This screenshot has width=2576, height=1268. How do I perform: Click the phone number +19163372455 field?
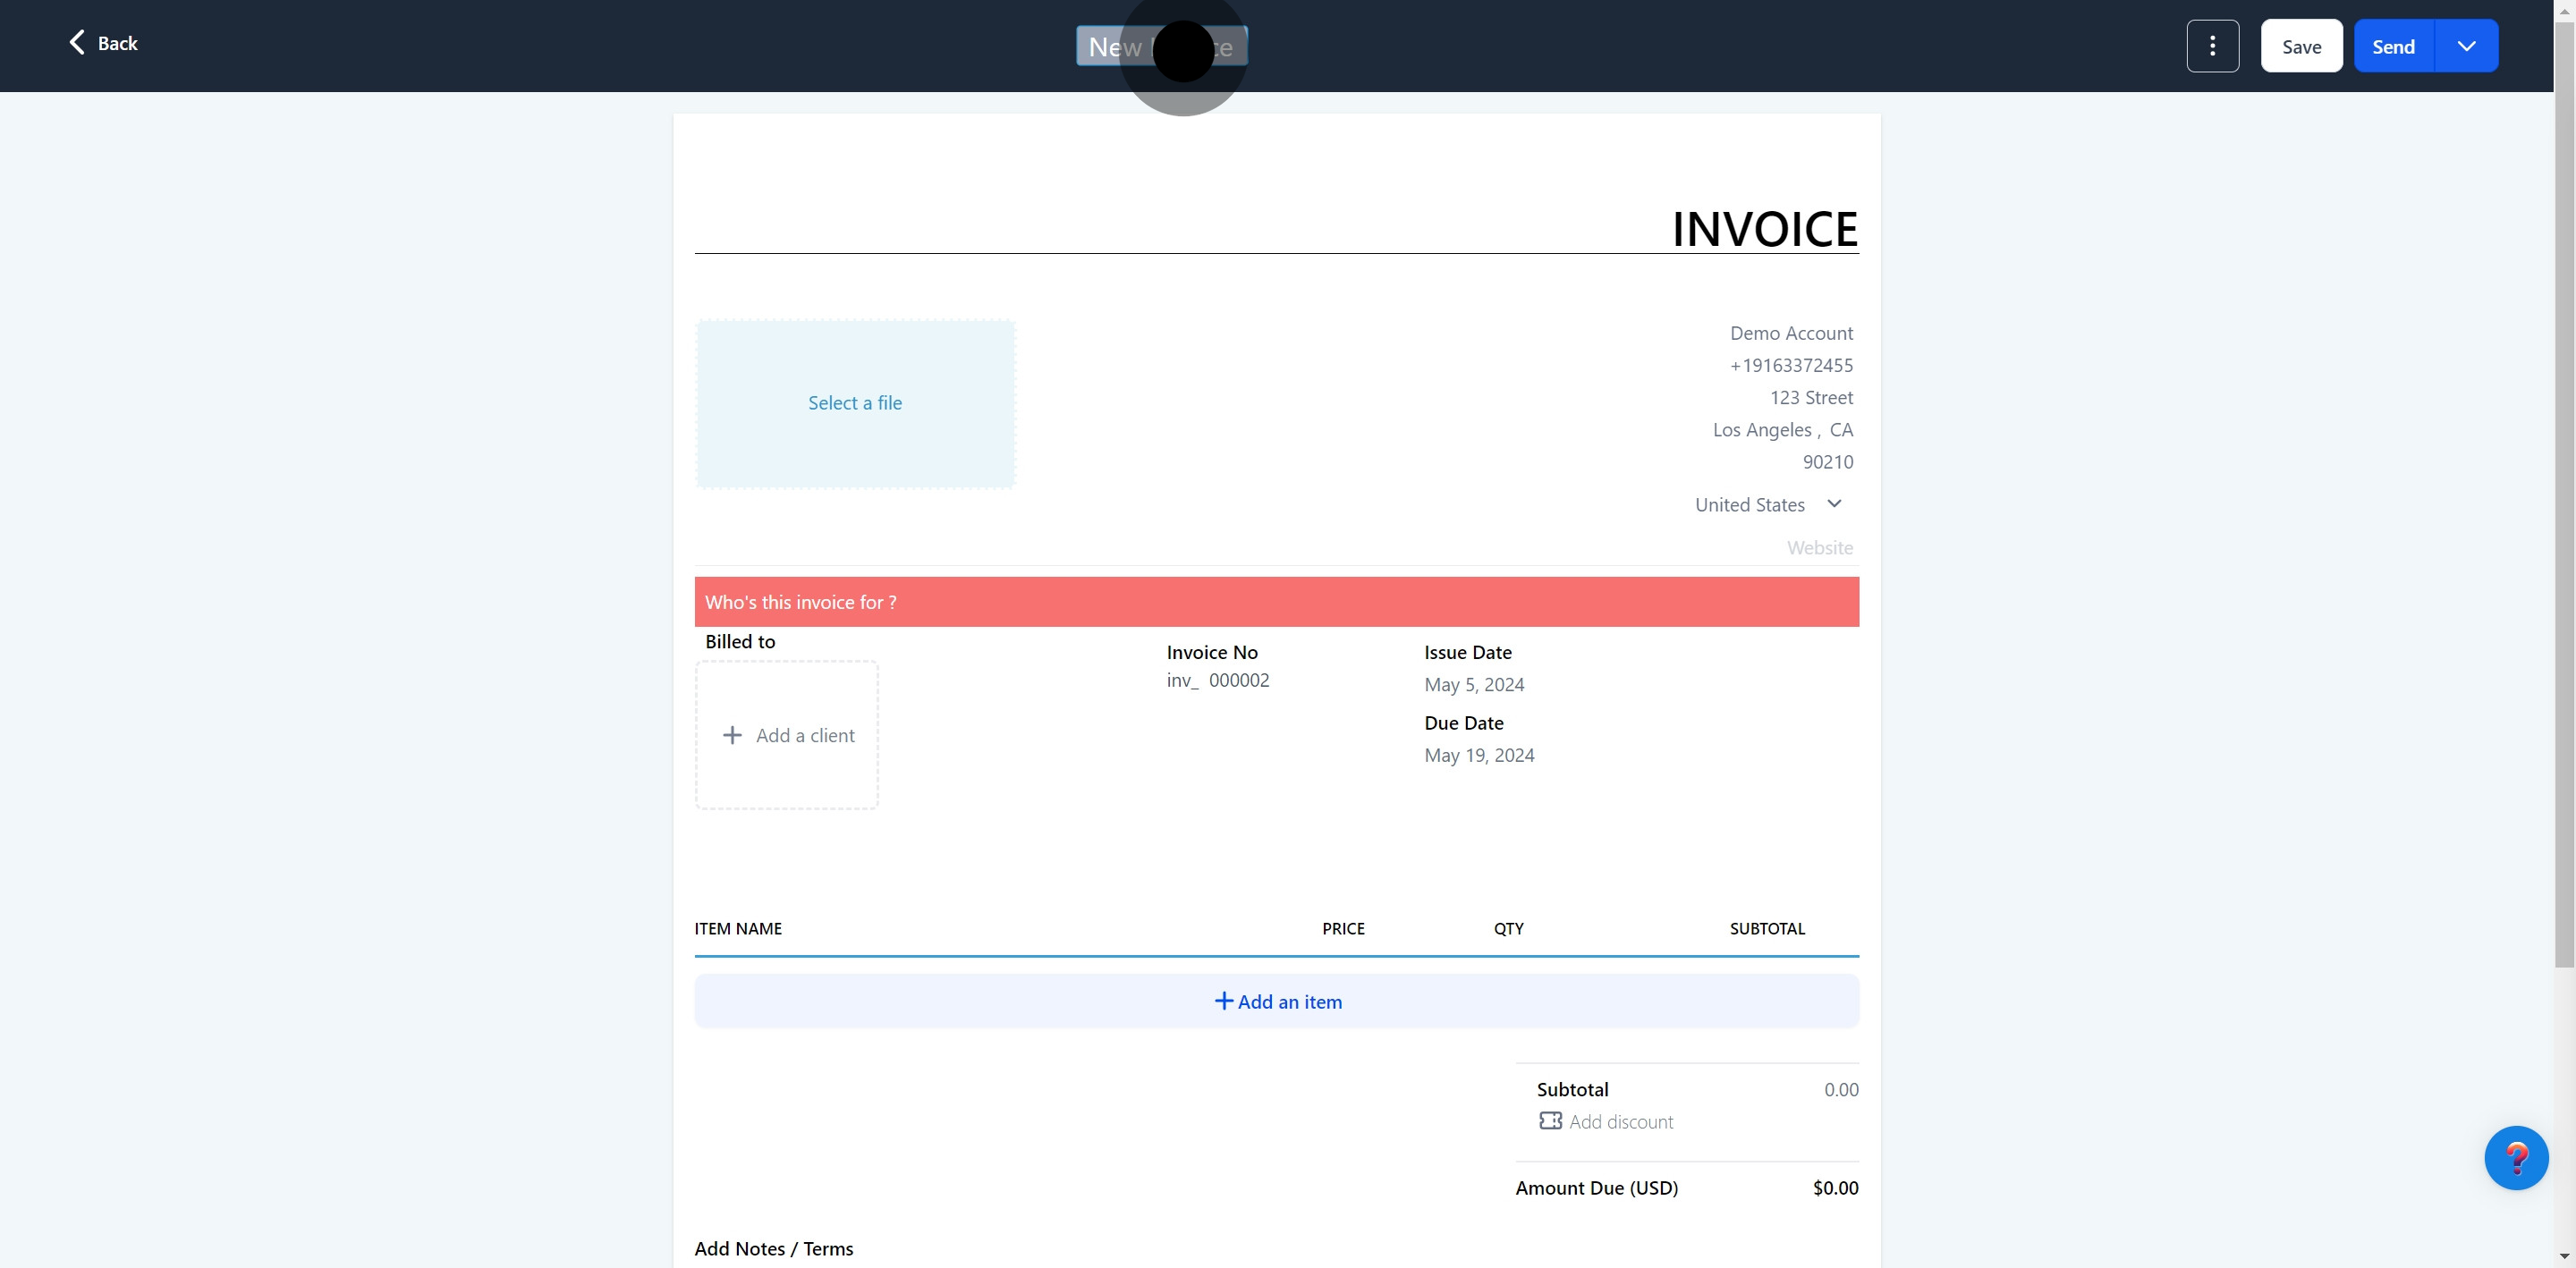(x=1790, y=365)
